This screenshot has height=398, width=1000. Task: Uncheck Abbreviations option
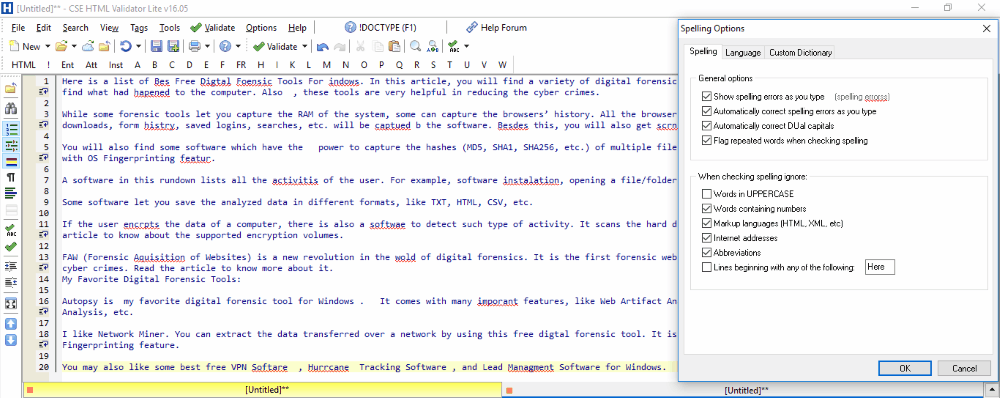click(x=706, y=253)
